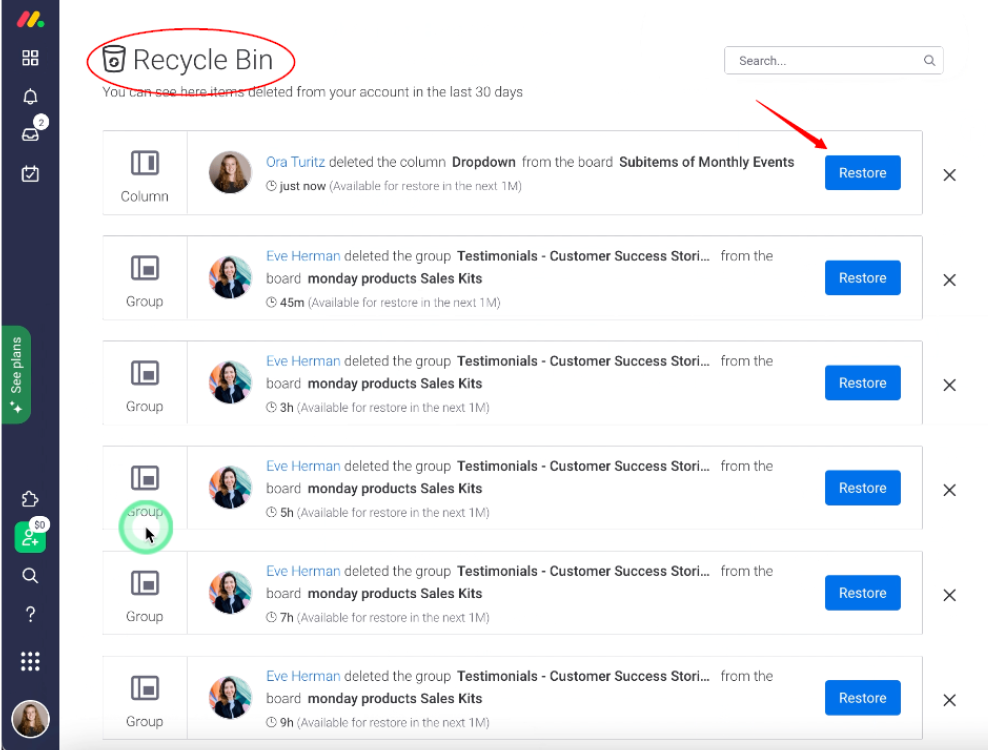Open Eve Herman link in 45m row
The width and height of the screenshot is (991, 750).
pos(303,256)
